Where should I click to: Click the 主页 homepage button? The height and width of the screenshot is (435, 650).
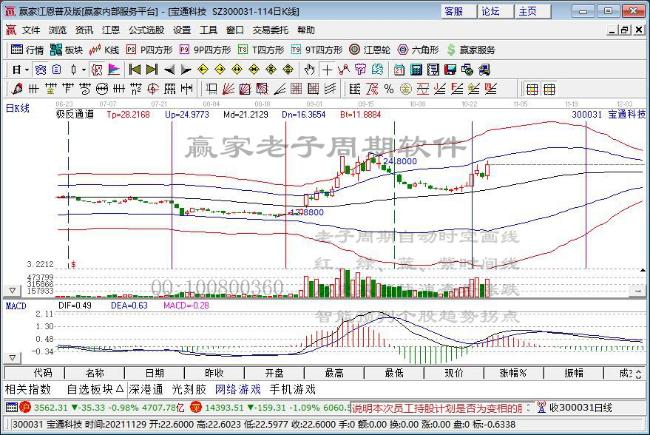point(527,13)
